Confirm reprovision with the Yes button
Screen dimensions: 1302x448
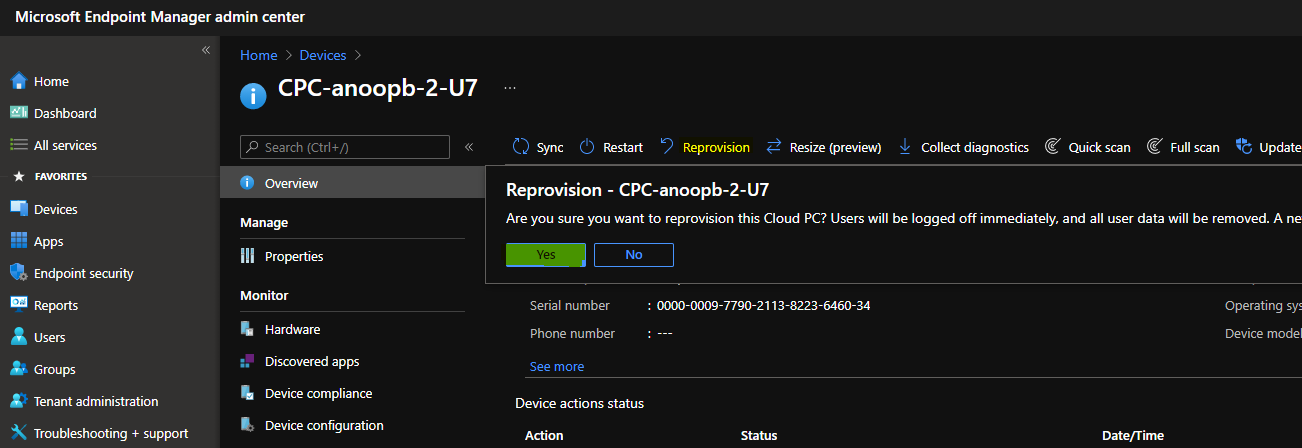pos(546,255)
